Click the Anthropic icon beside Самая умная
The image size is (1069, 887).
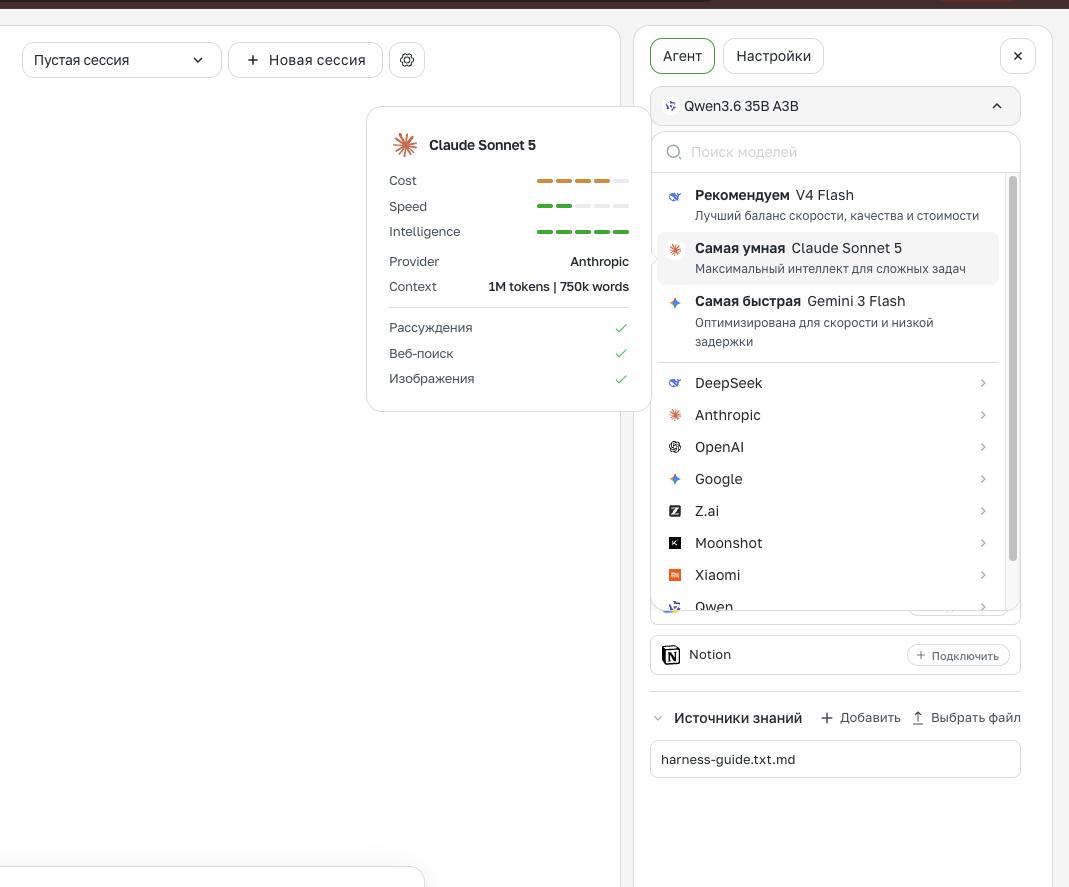click(675, 250)
